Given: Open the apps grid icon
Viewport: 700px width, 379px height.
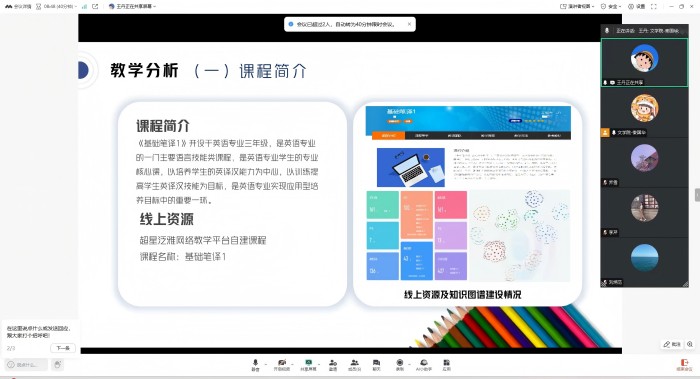Looking at the screenshot, I should tap(446, 364).
